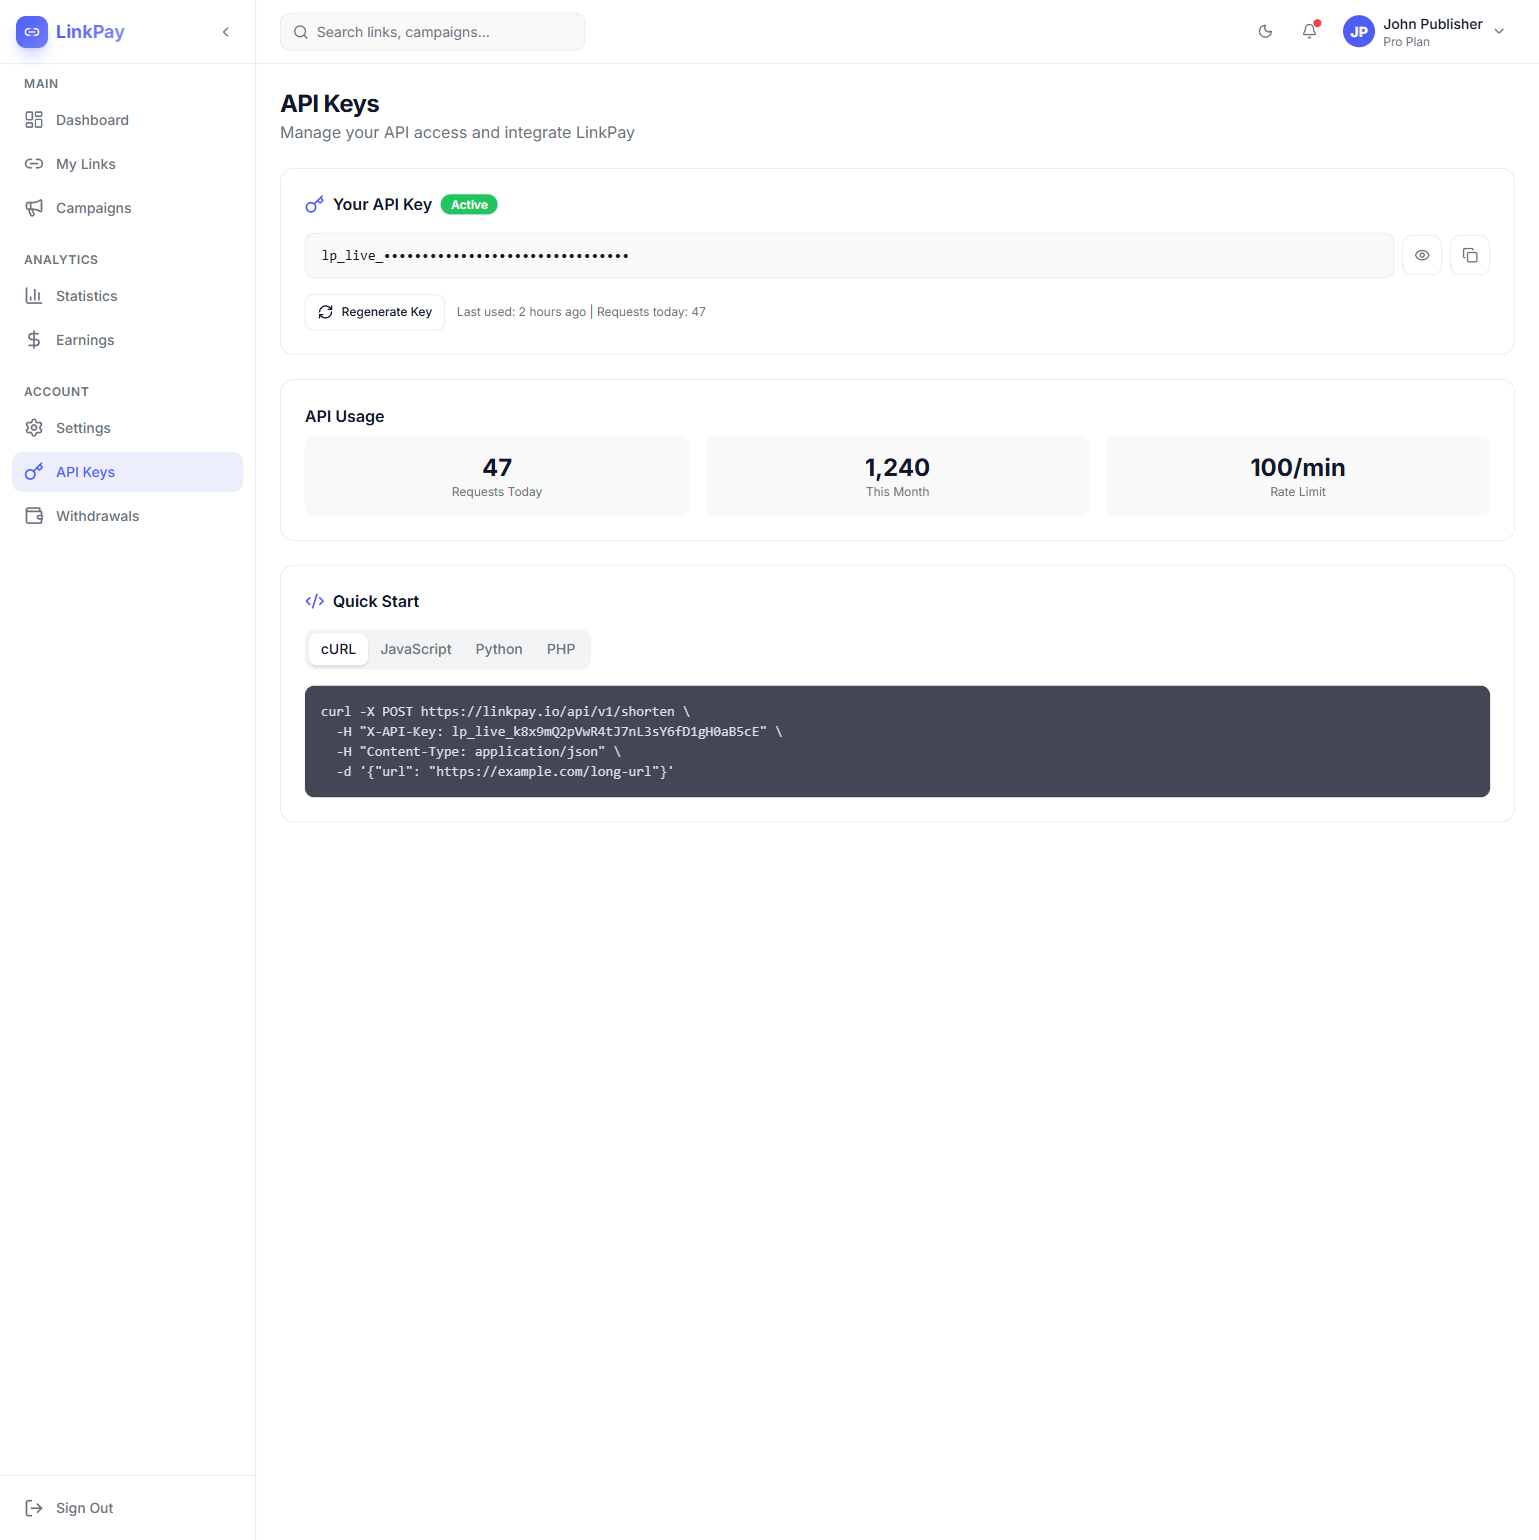View the Statistics page
This screenshot has height=1540, width=1539.
(x=127, y=296)
